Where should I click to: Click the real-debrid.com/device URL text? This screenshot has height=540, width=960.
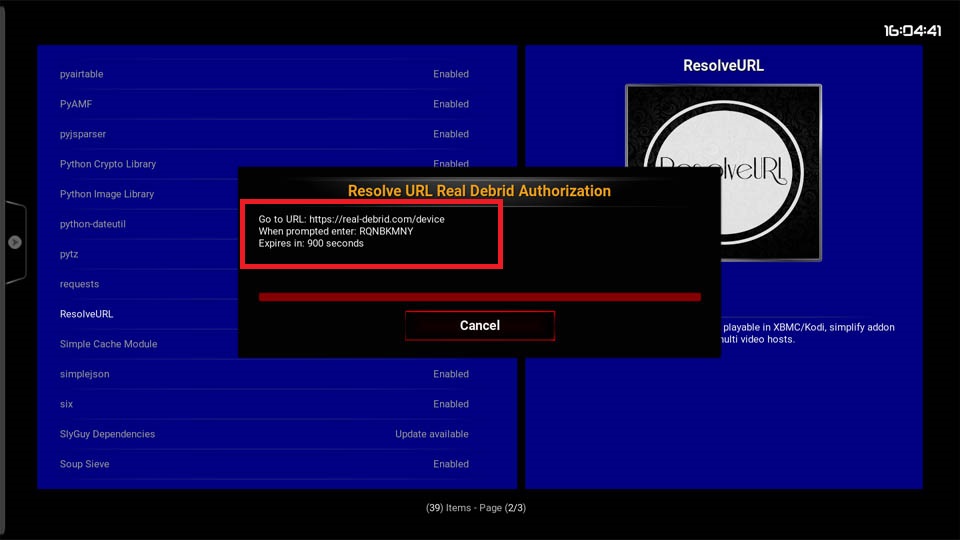(x=377, y=219)
